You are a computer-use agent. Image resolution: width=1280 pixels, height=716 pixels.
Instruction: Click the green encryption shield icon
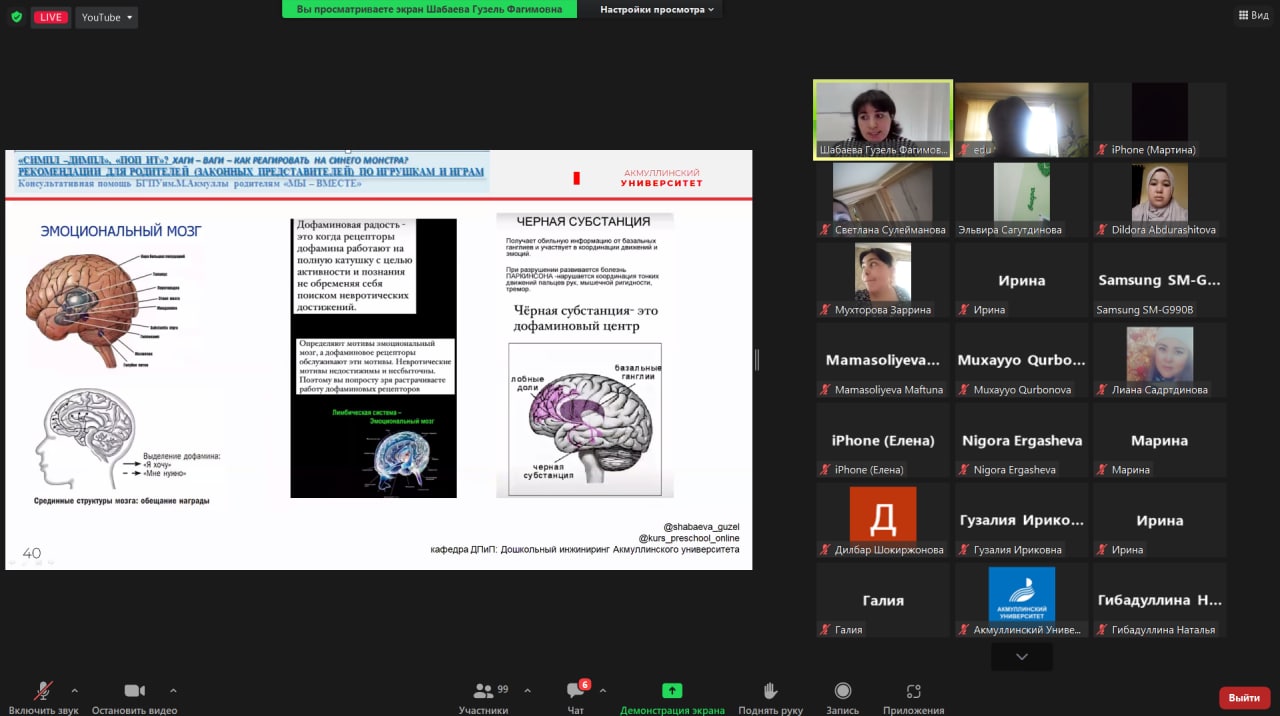point(15,17)
